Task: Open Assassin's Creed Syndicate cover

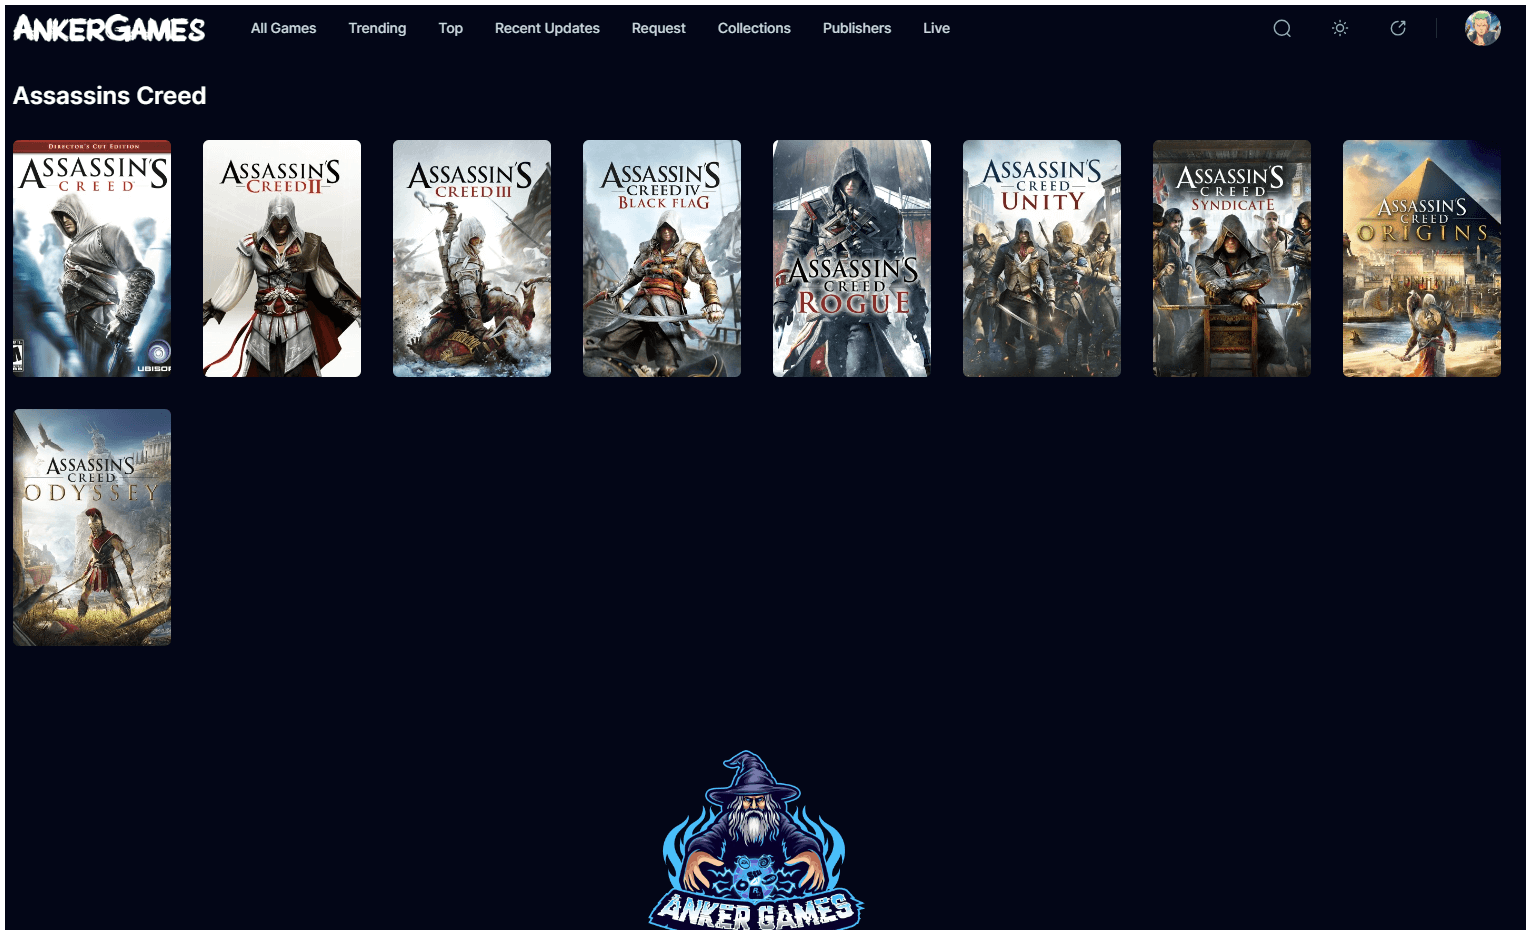Action: [x=1232, y=258]
